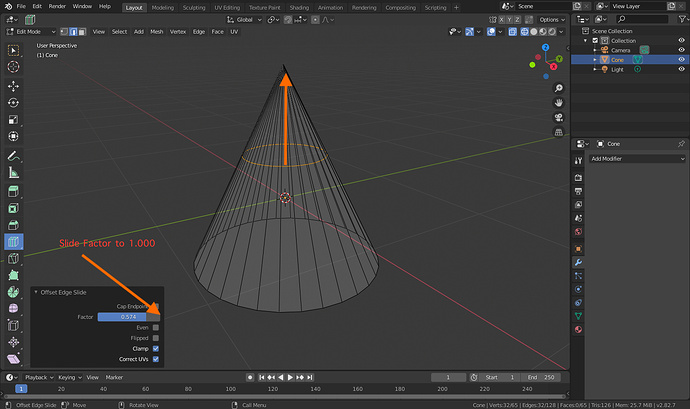
Task: Open the Add Modifier dropdown
Action: point(638,158)
